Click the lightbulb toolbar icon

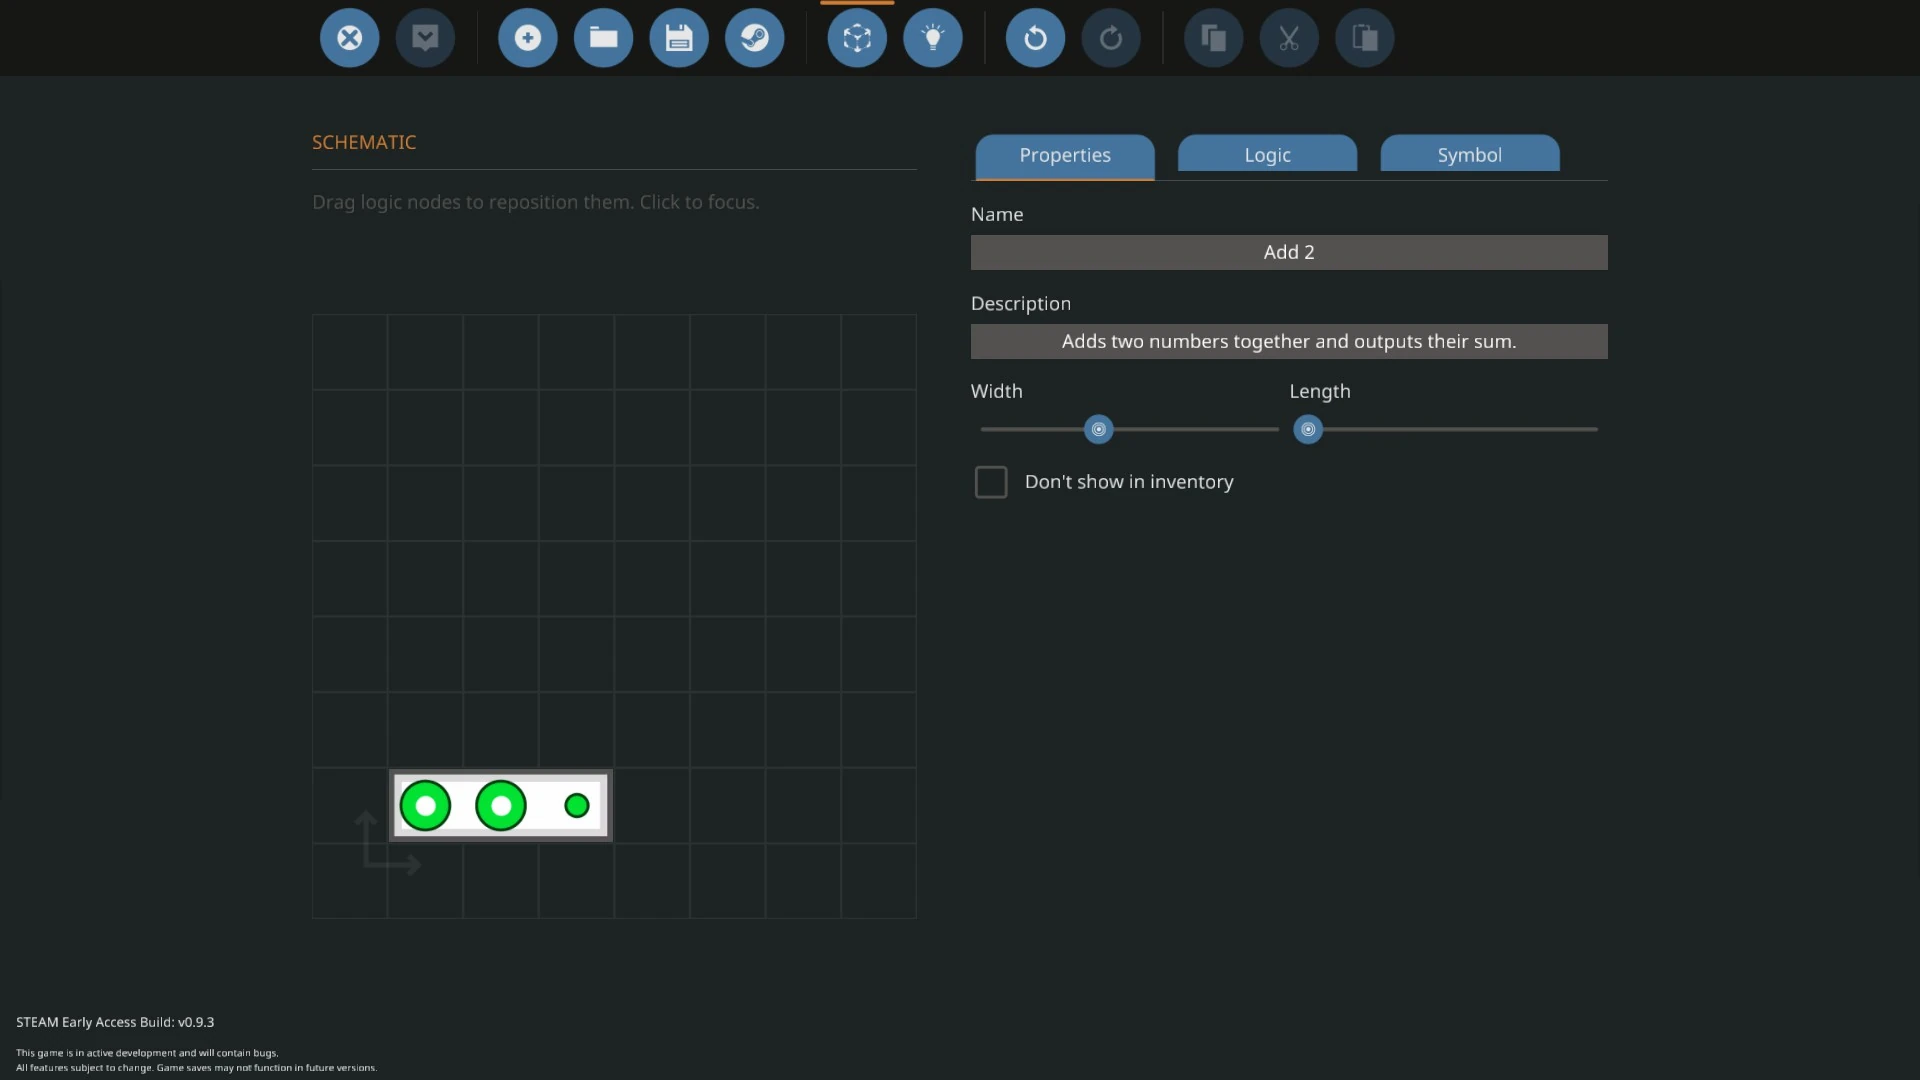tap(932, 38)
